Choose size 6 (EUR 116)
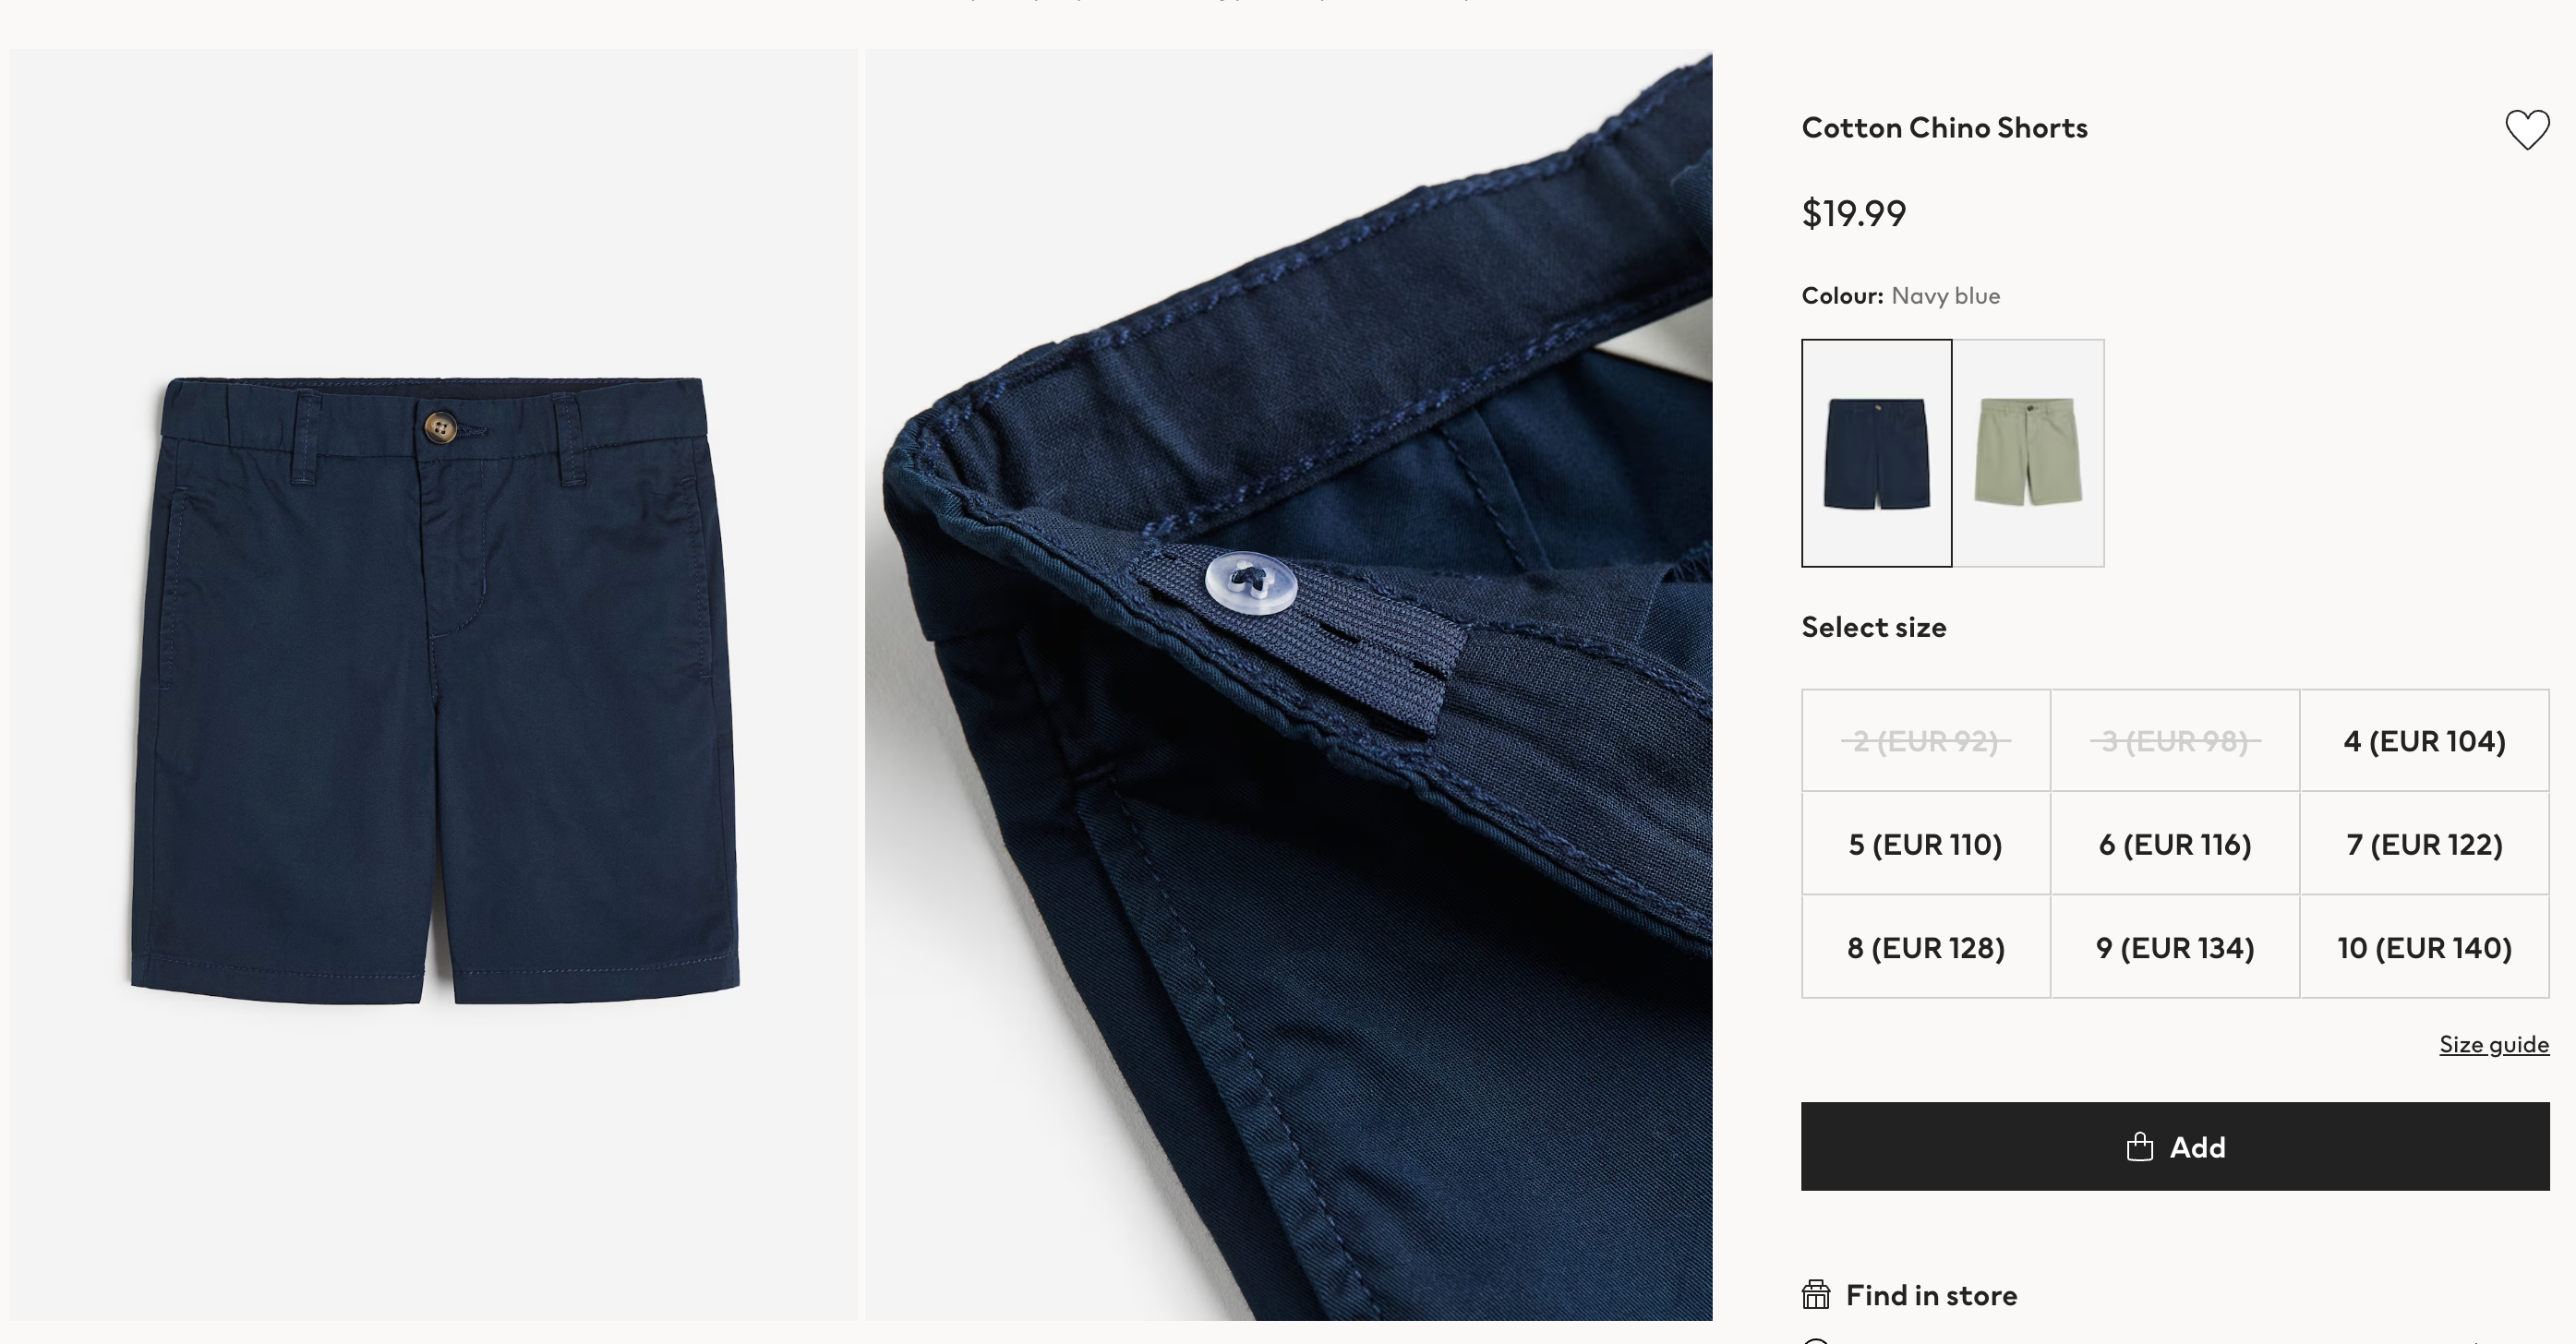Viewport: 2576px width, 1344px height. (2175, 844)
